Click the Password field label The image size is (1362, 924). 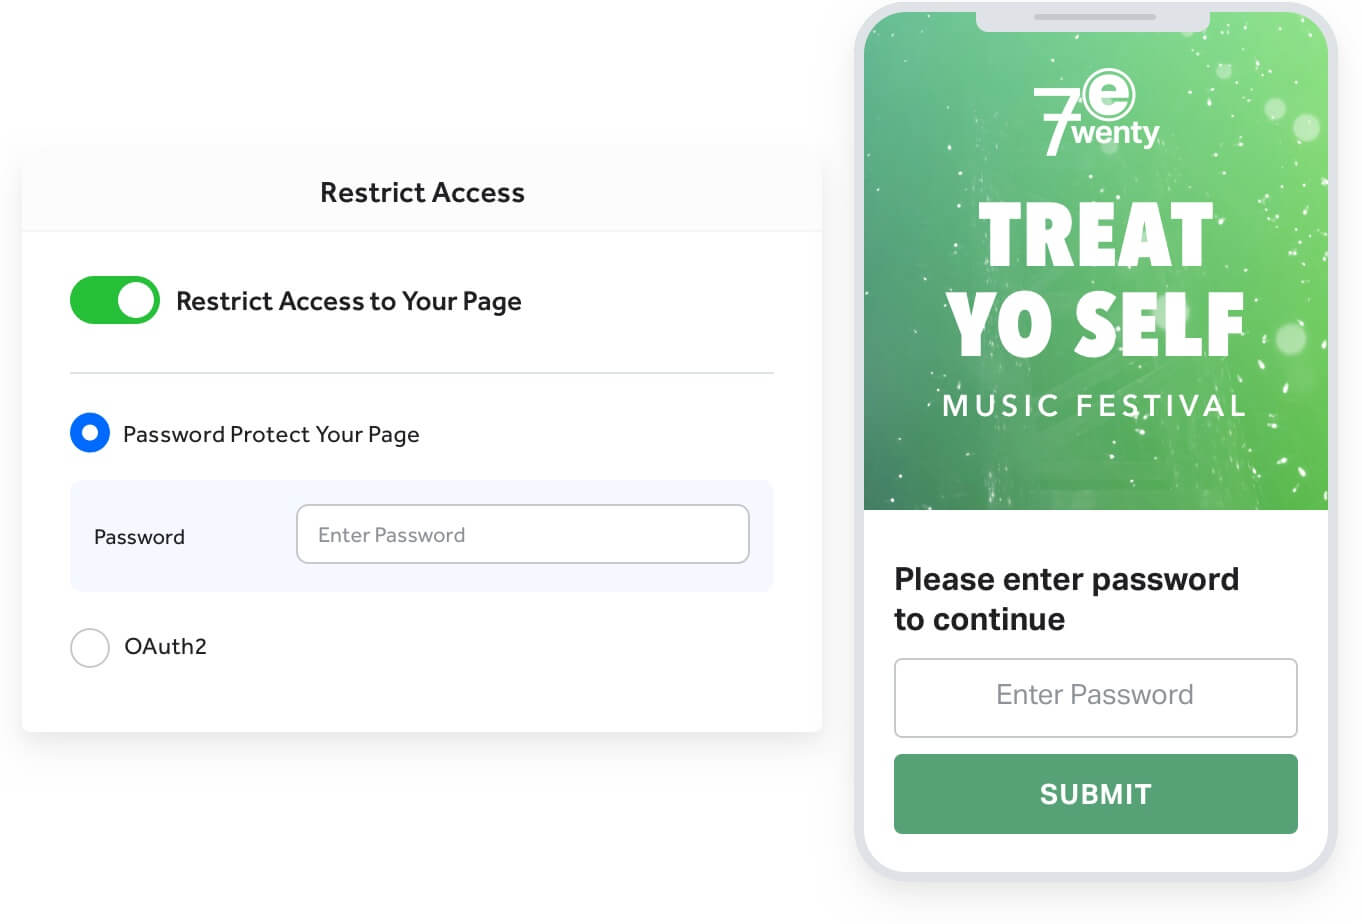click(139, 537)
